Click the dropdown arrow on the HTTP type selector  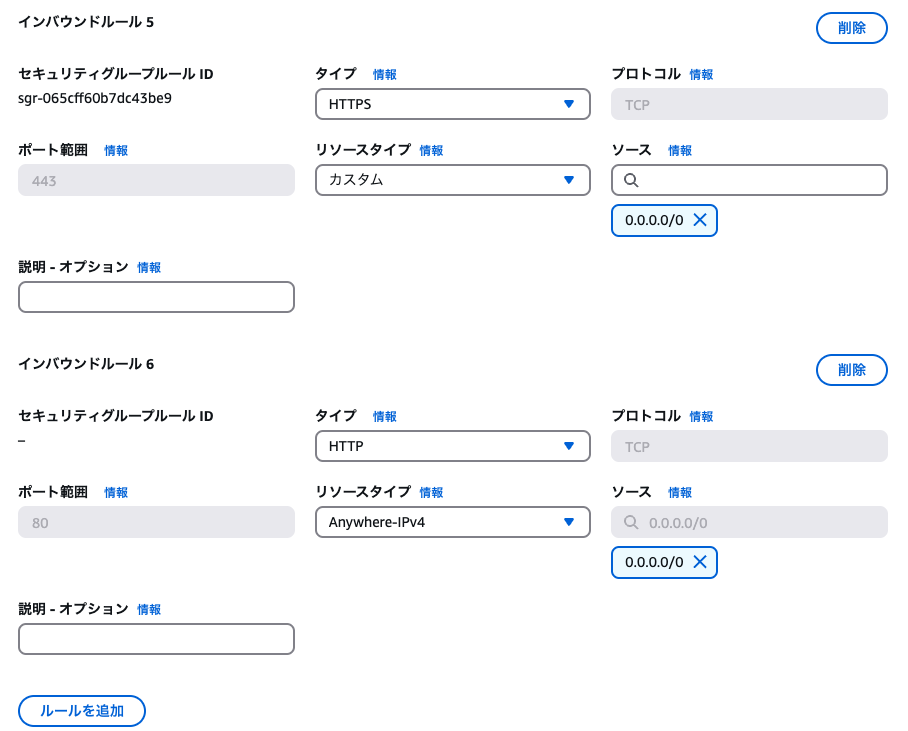pyautogui.click(x=570, y=446)
